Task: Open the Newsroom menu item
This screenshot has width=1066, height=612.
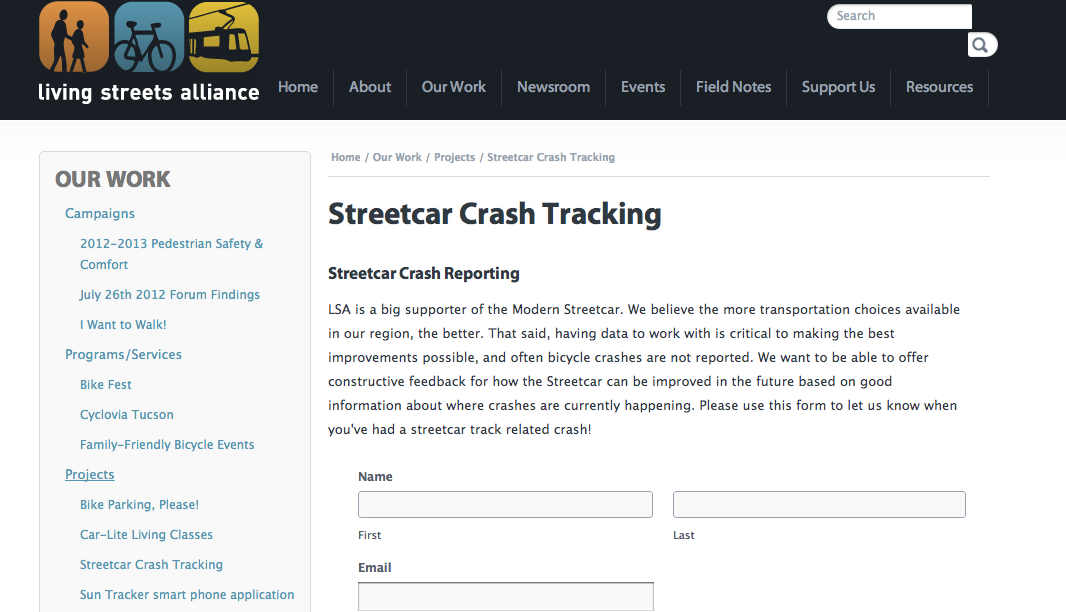Action: pyautogui.click(x=553, y=87)
